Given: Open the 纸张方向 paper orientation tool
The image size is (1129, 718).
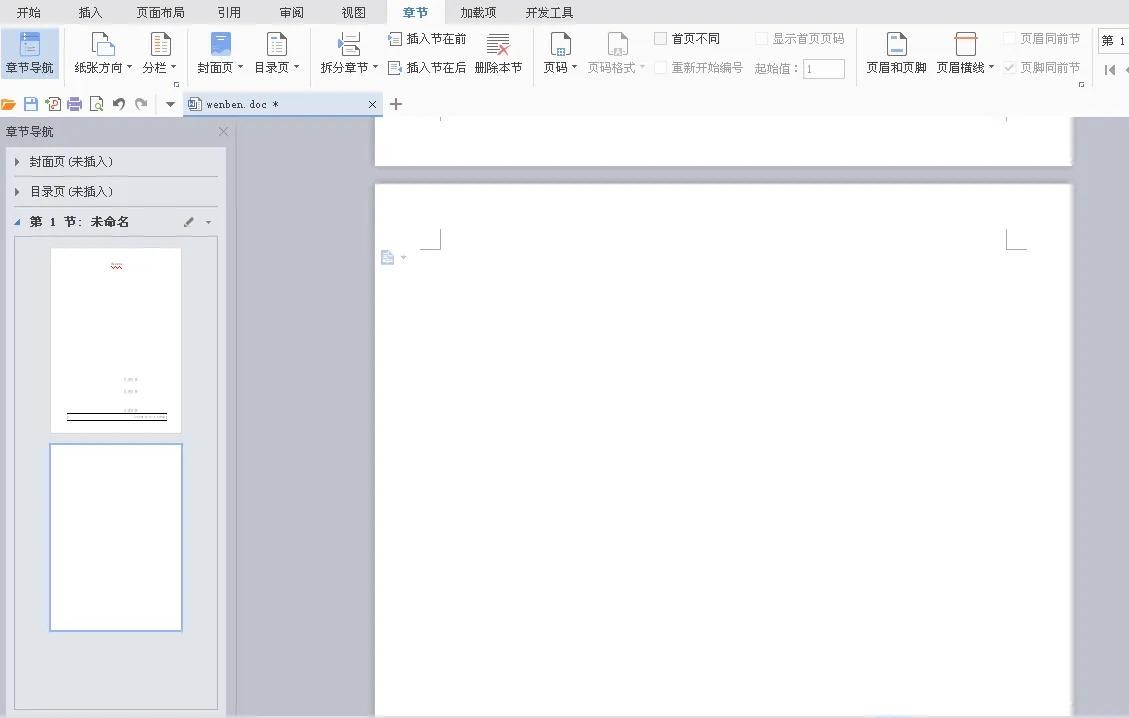Looking at the screenshot, I should coord(103,53).
